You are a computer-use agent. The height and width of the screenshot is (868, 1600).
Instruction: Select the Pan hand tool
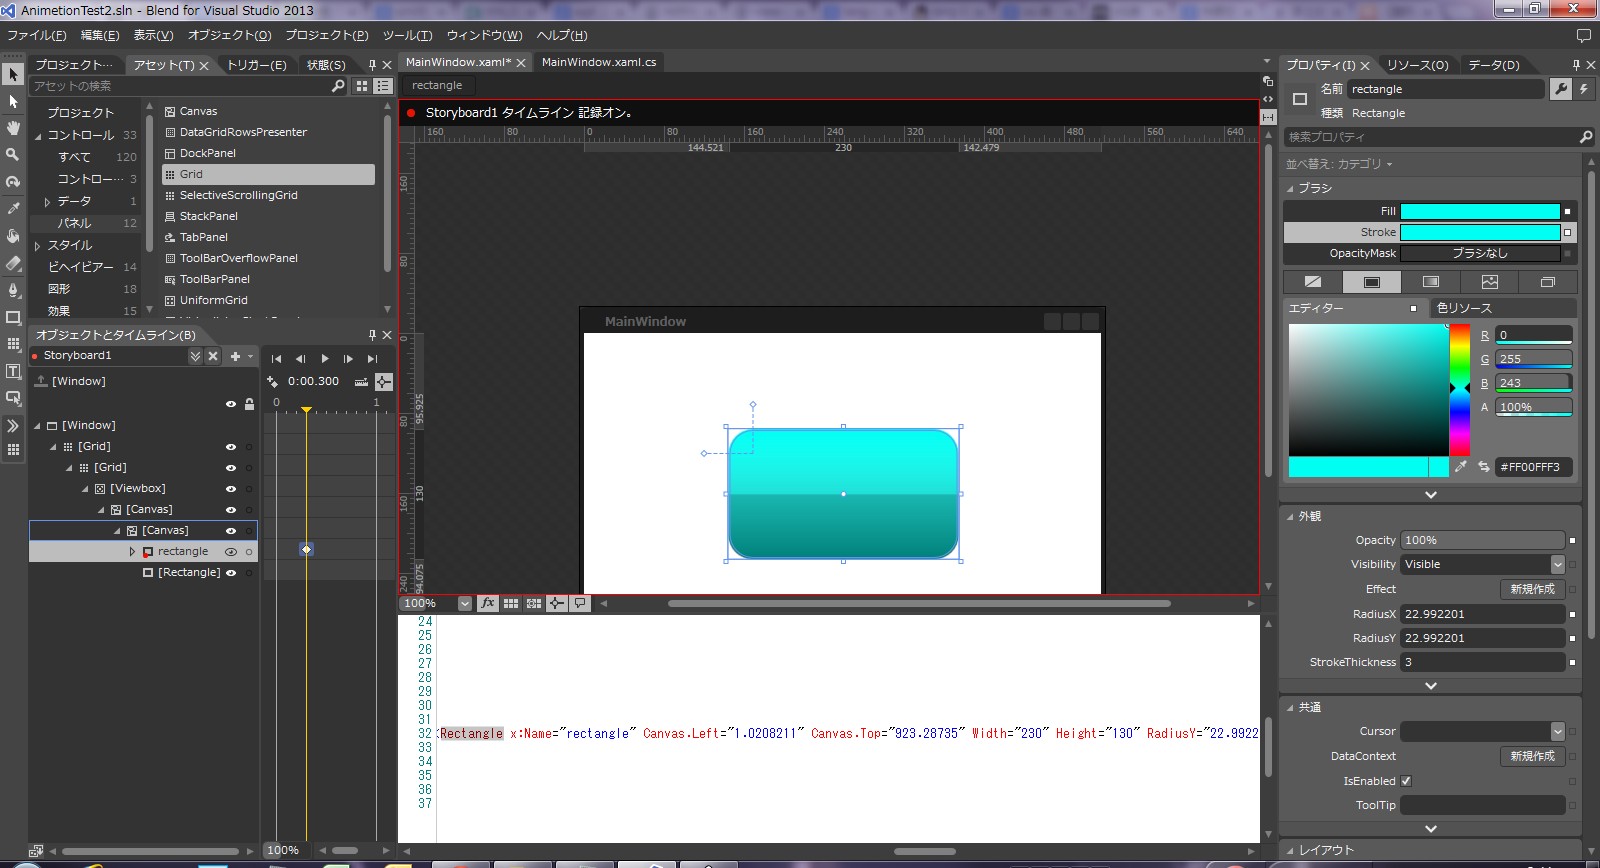(13, 128)
